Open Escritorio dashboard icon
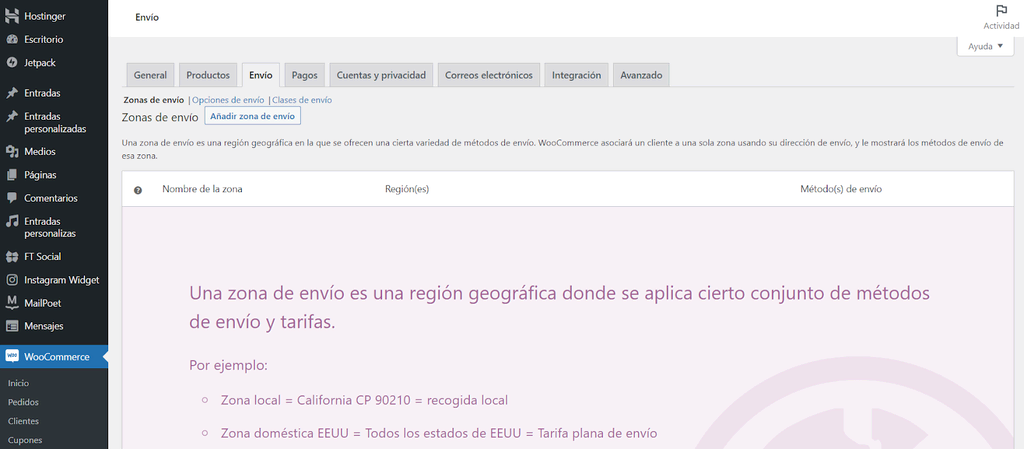1024x449 pixels. point(12,40)
